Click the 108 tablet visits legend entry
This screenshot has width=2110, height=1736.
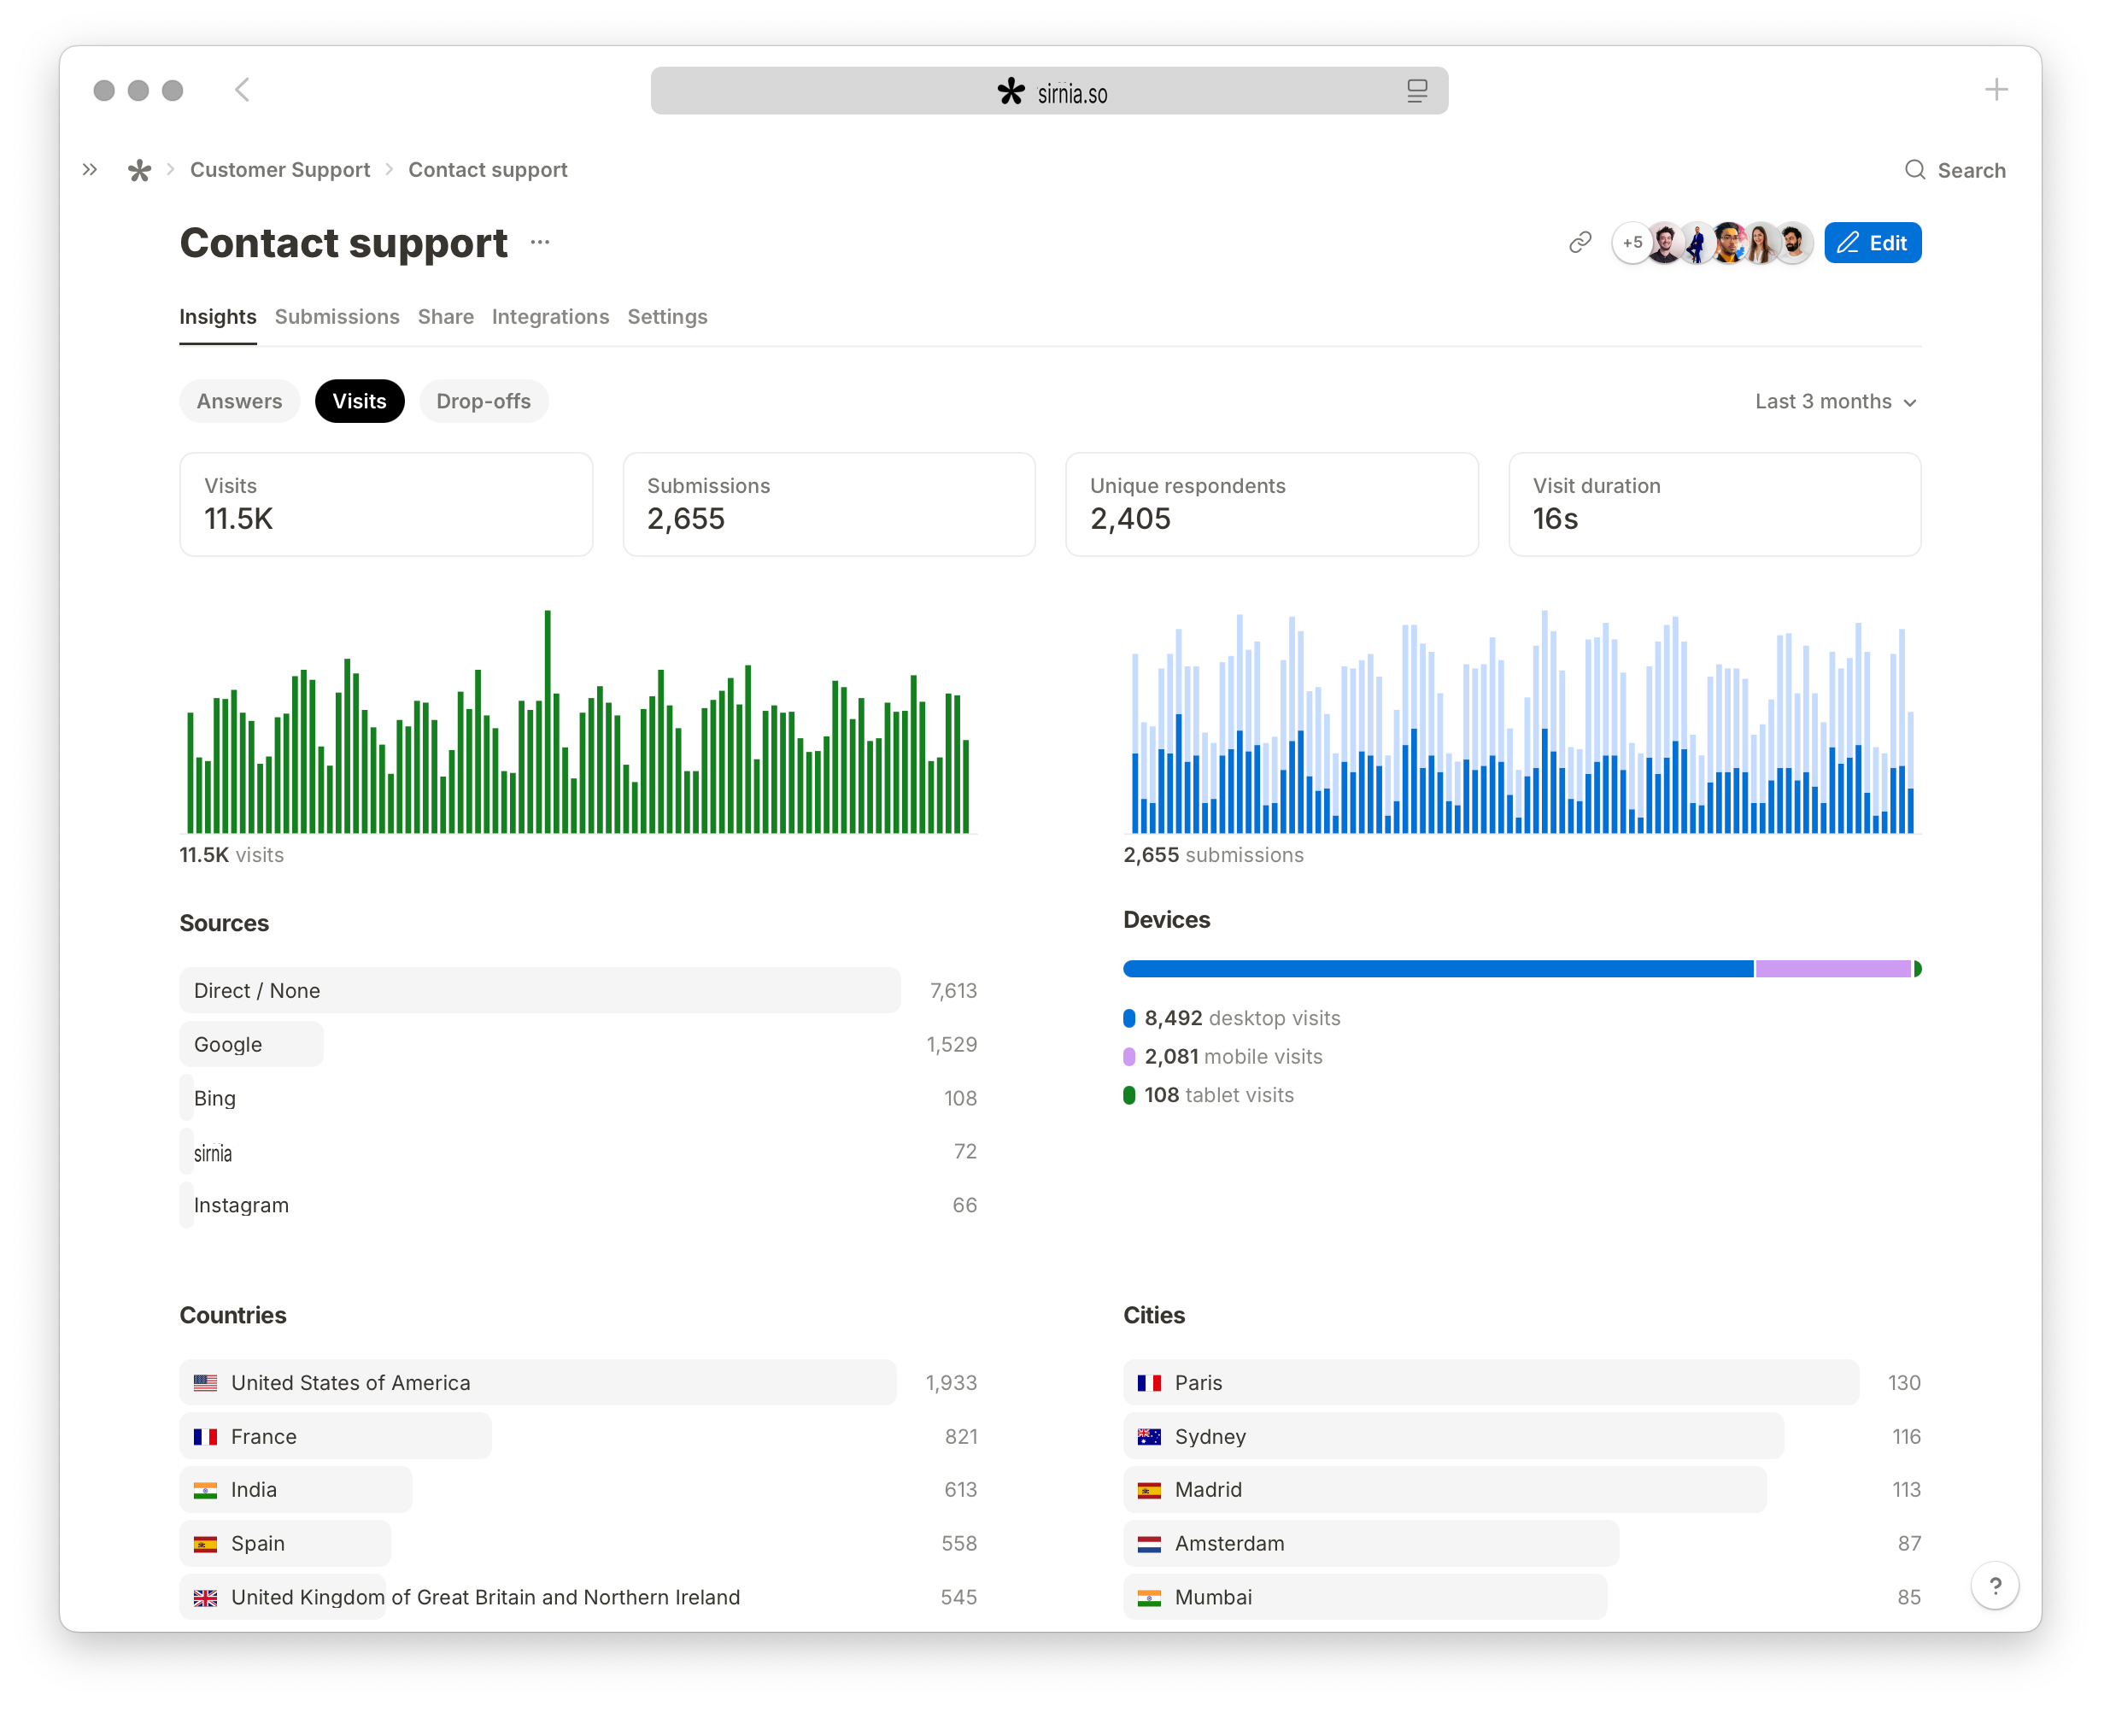(1208, 1095)
